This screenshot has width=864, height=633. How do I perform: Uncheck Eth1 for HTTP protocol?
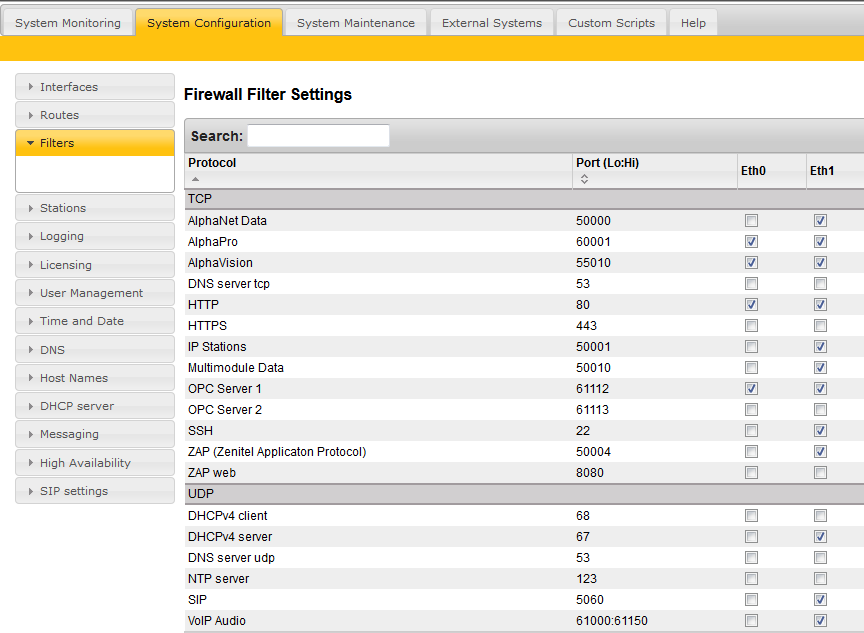(820, 305)
